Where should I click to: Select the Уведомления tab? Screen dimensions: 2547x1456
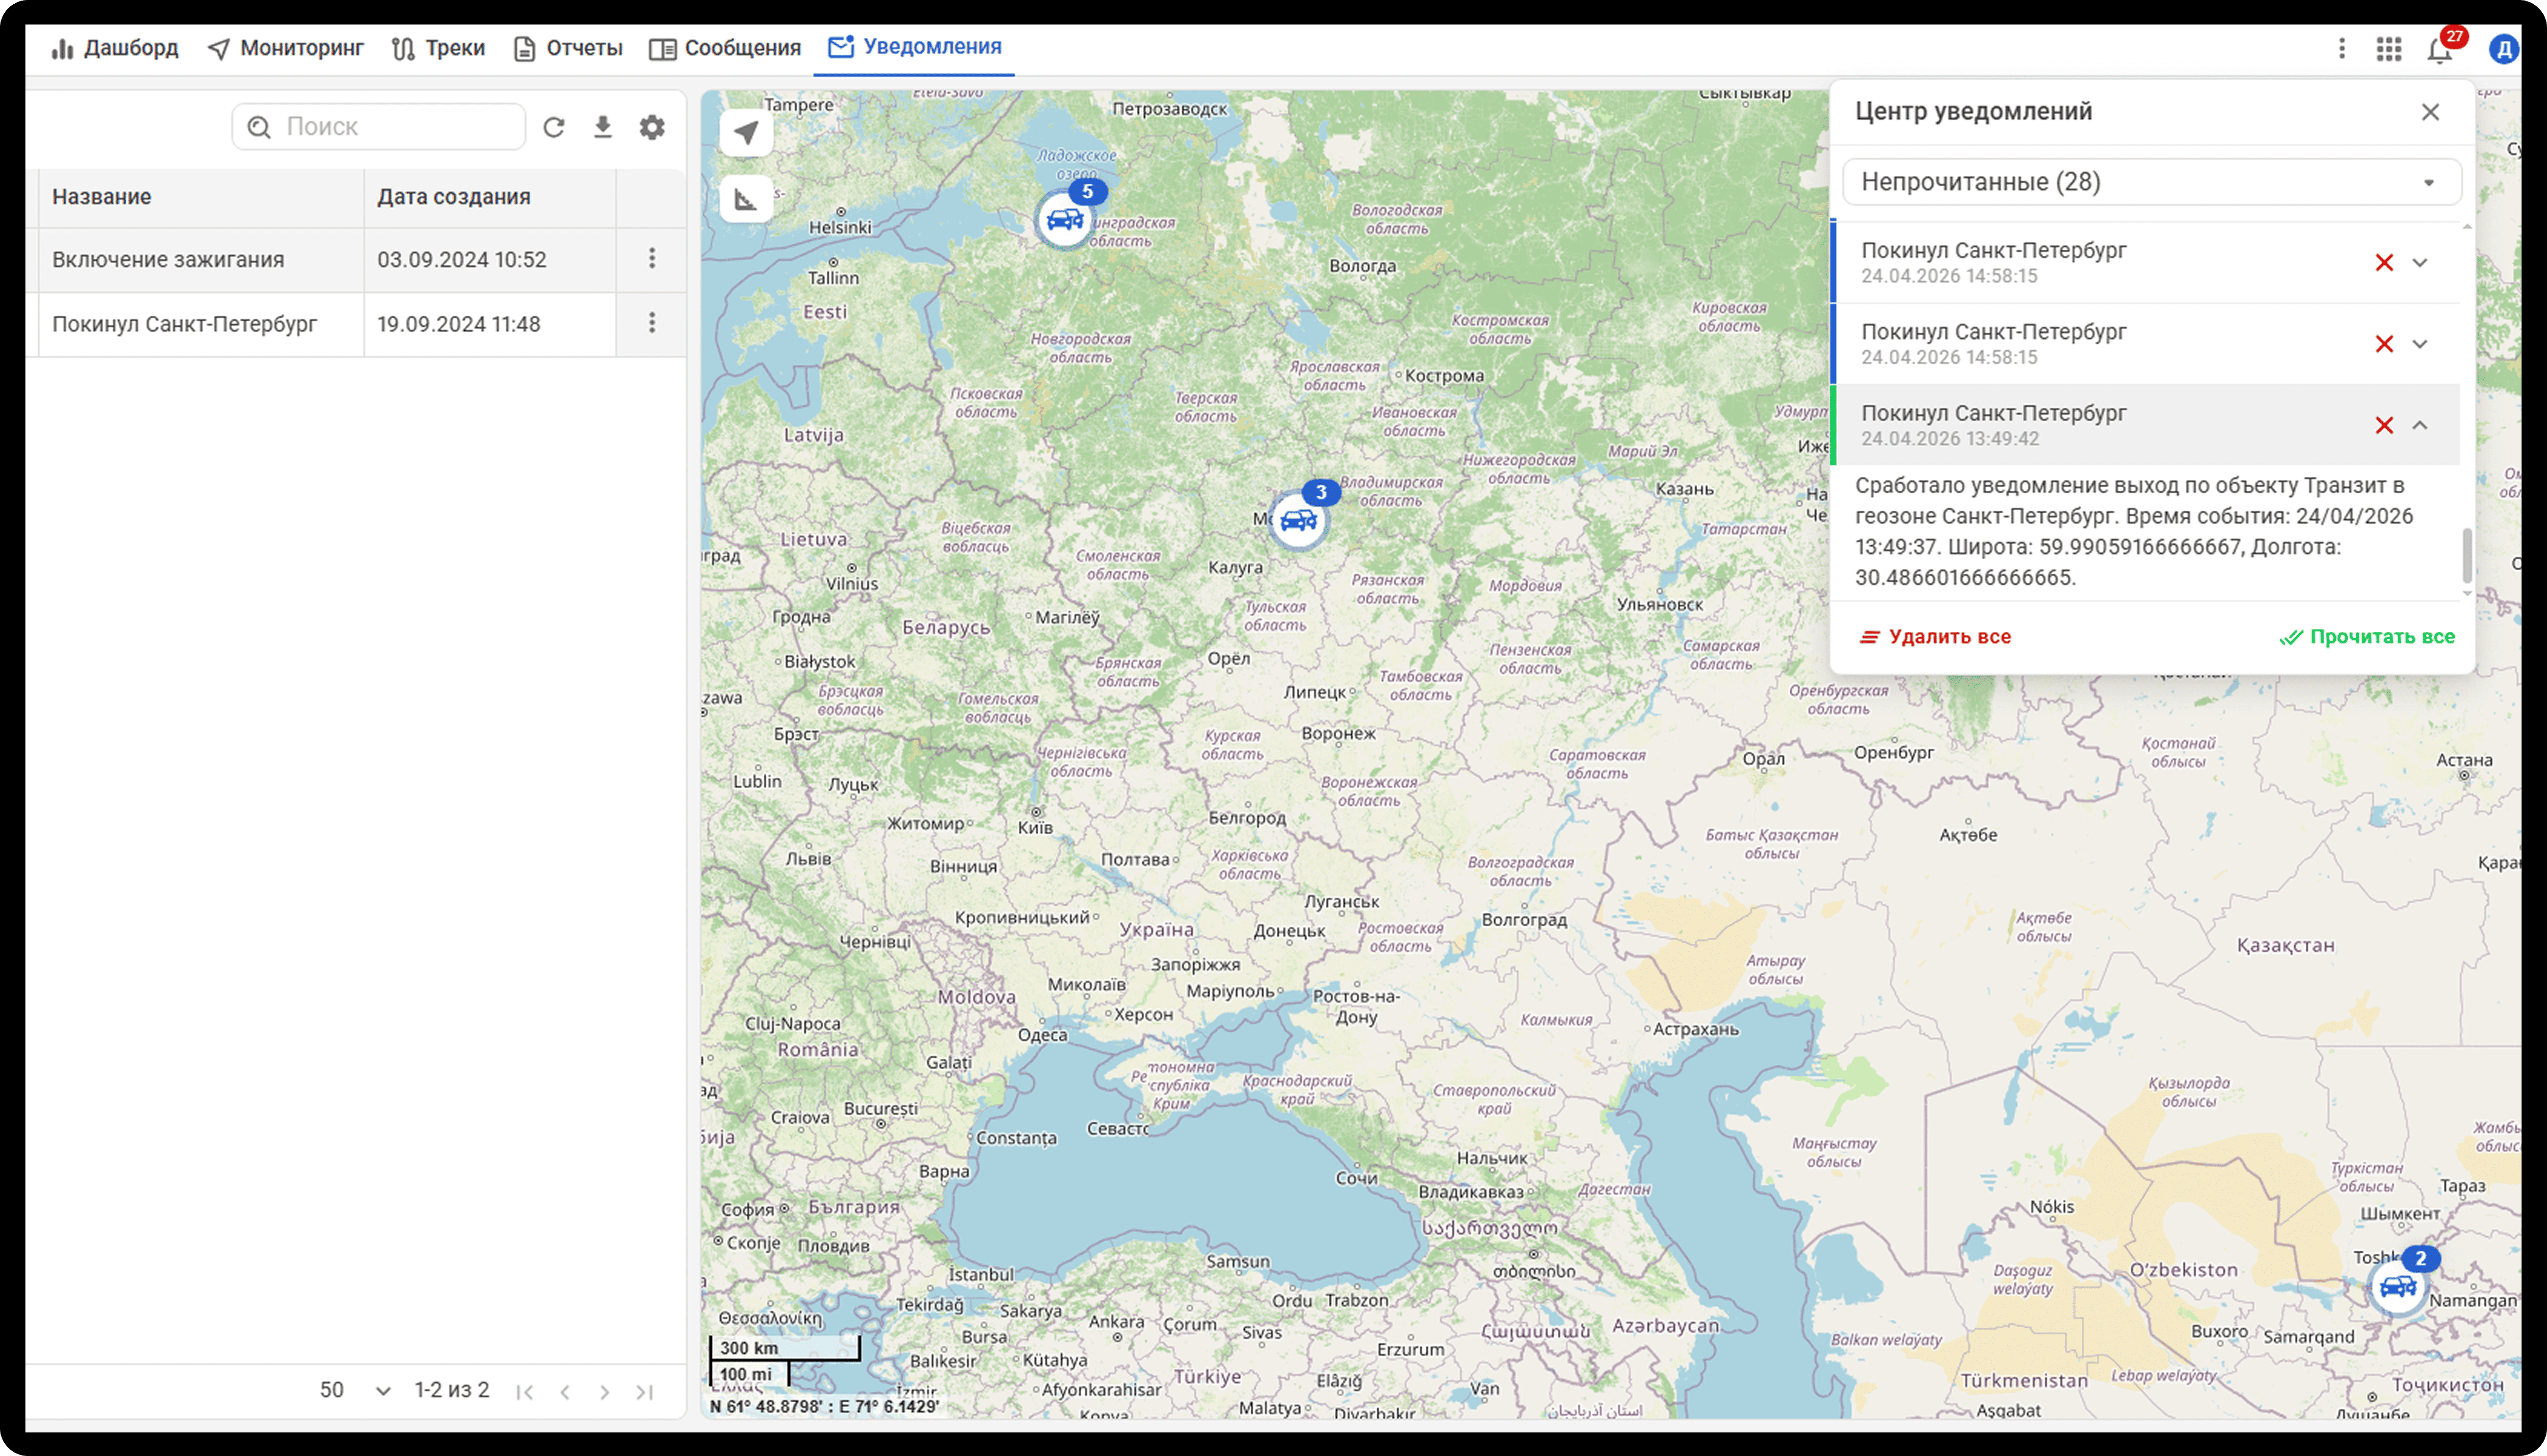[x=915, y=47]
